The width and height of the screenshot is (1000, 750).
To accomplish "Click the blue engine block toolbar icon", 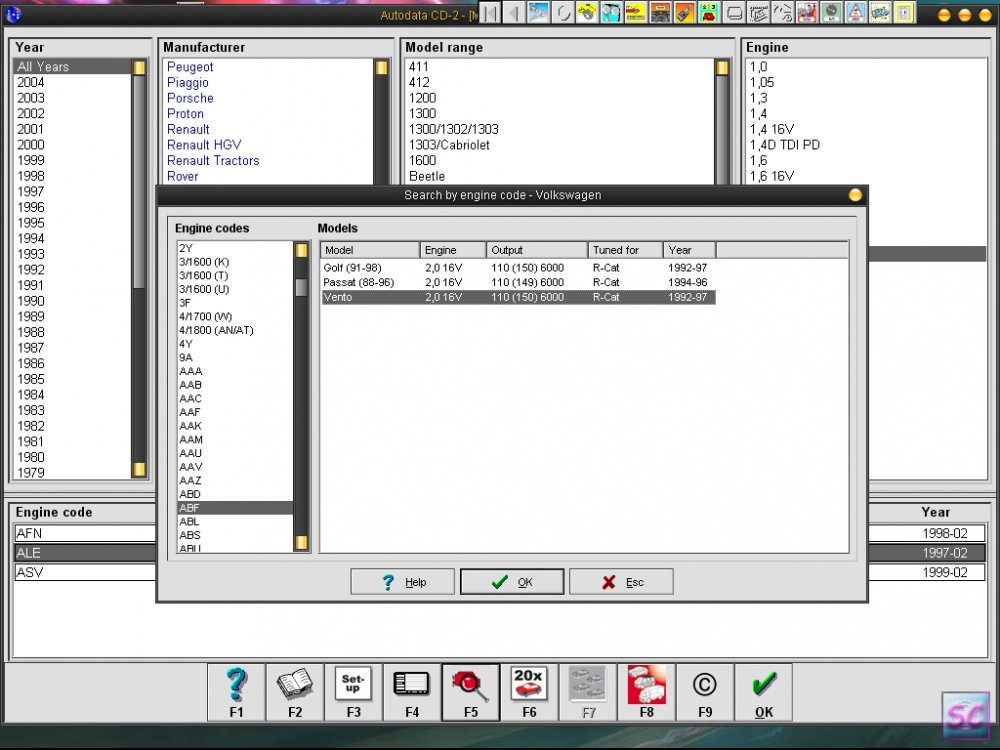I will tap(879, 12).
